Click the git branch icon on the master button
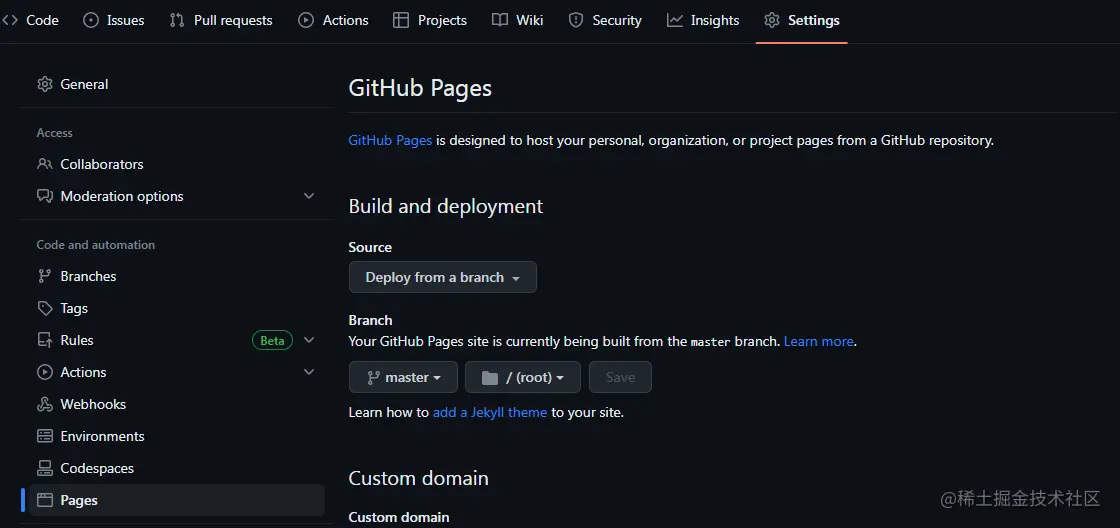This screenshot has width=1120, height=528. point(372,377)
